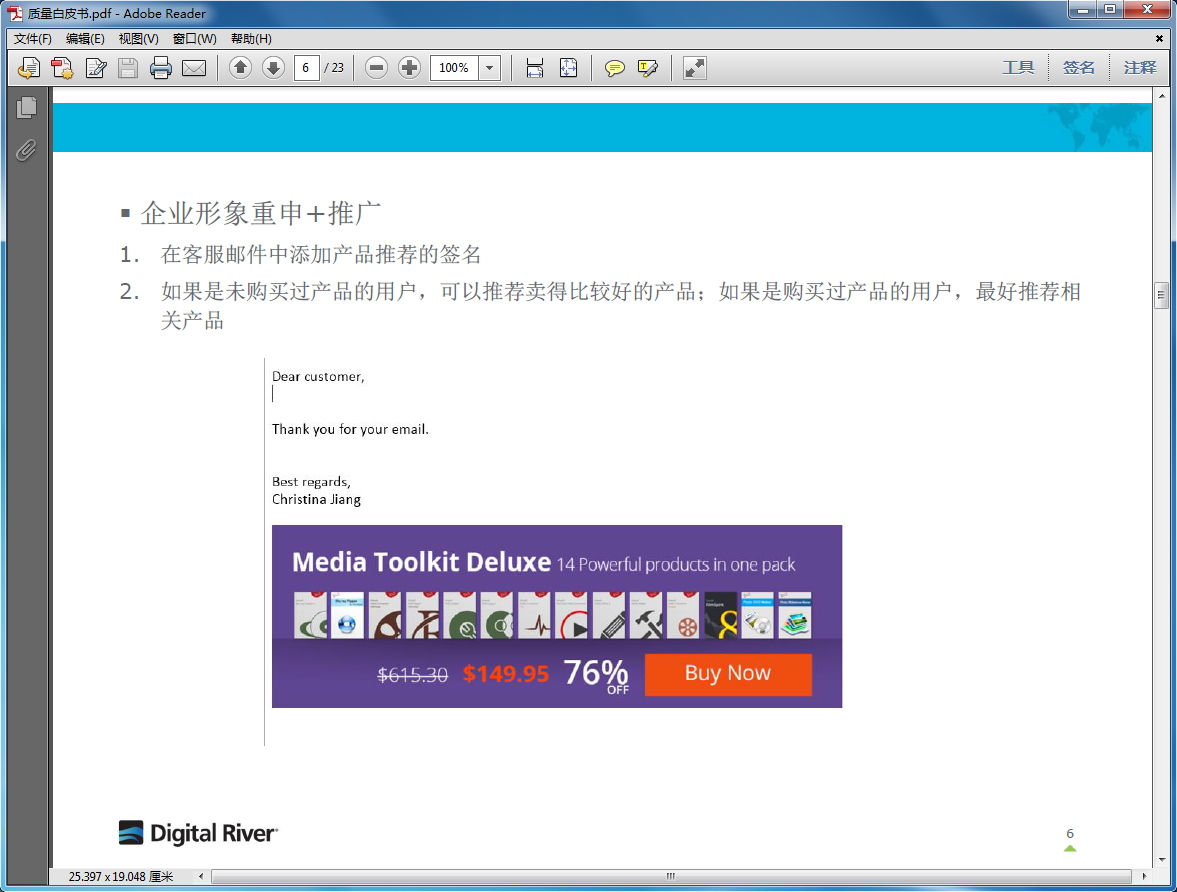Open the 窗口(W) menu
The image size is (1177, 892).
point(194,38)
